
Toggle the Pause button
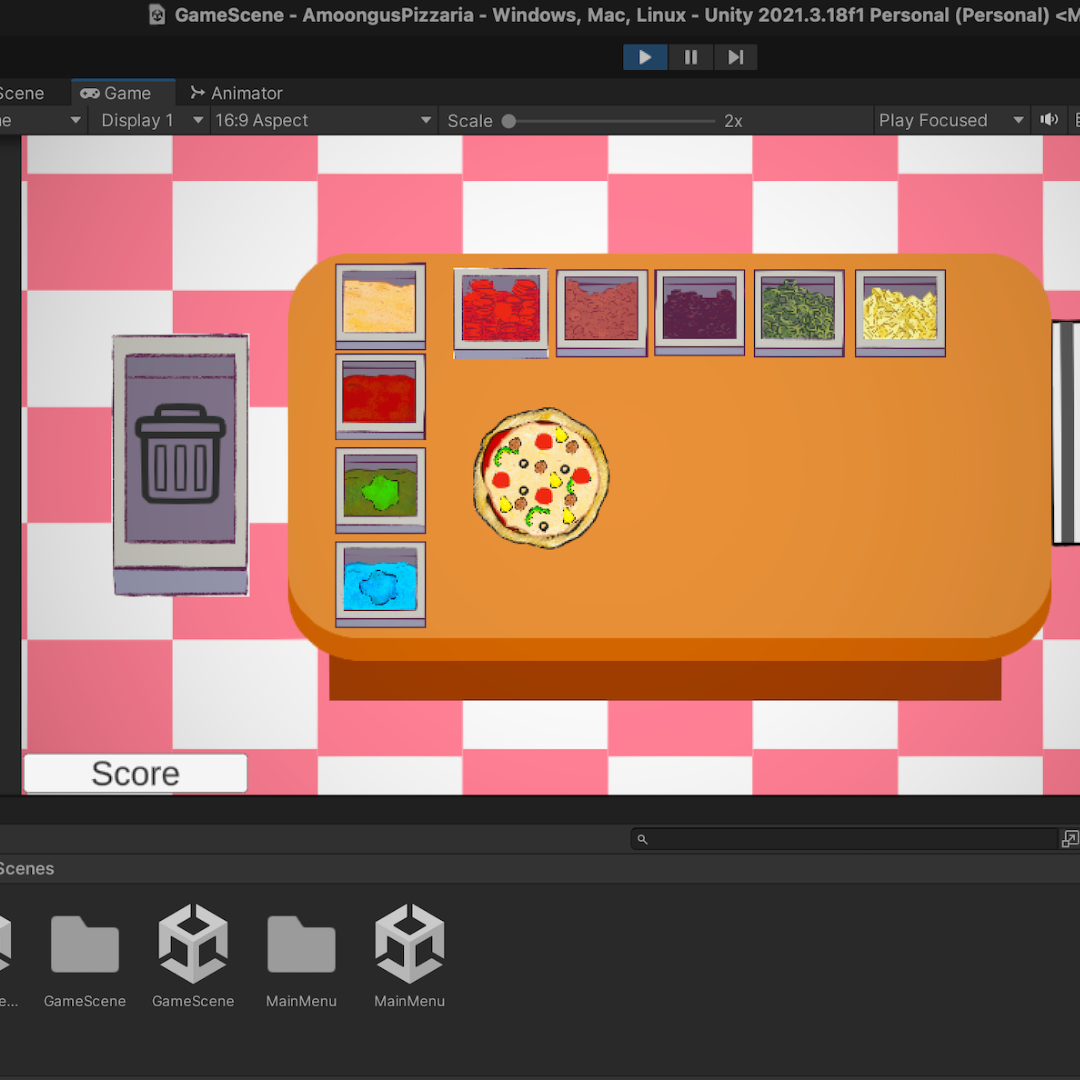click(690, 57)
